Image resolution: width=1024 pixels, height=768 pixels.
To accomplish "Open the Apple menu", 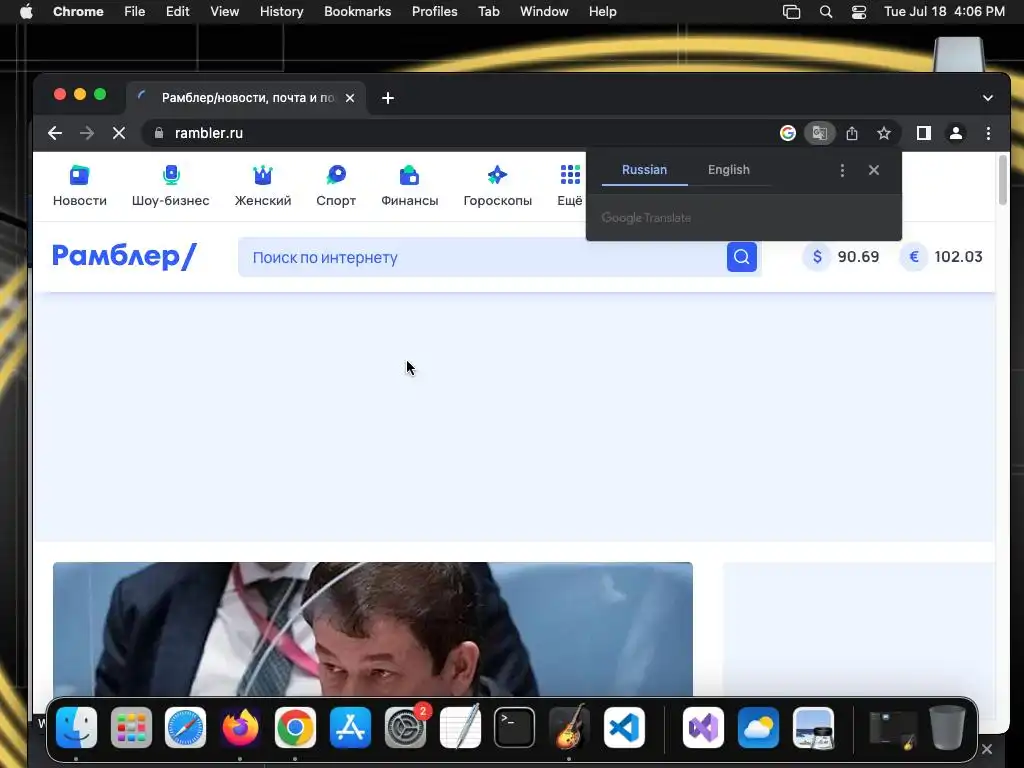I will (x=26, y=12).
